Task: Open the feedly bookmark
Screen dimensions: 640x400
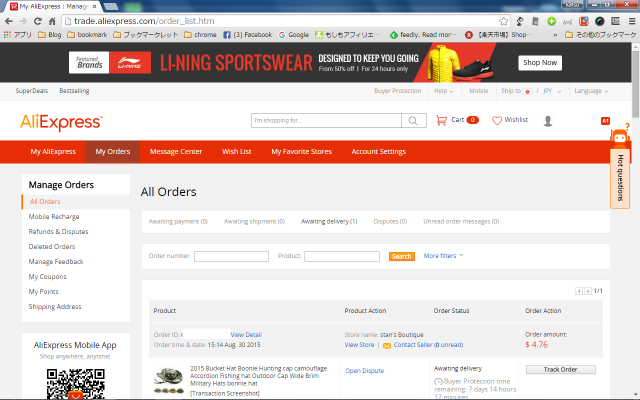Action: (423, 35)
